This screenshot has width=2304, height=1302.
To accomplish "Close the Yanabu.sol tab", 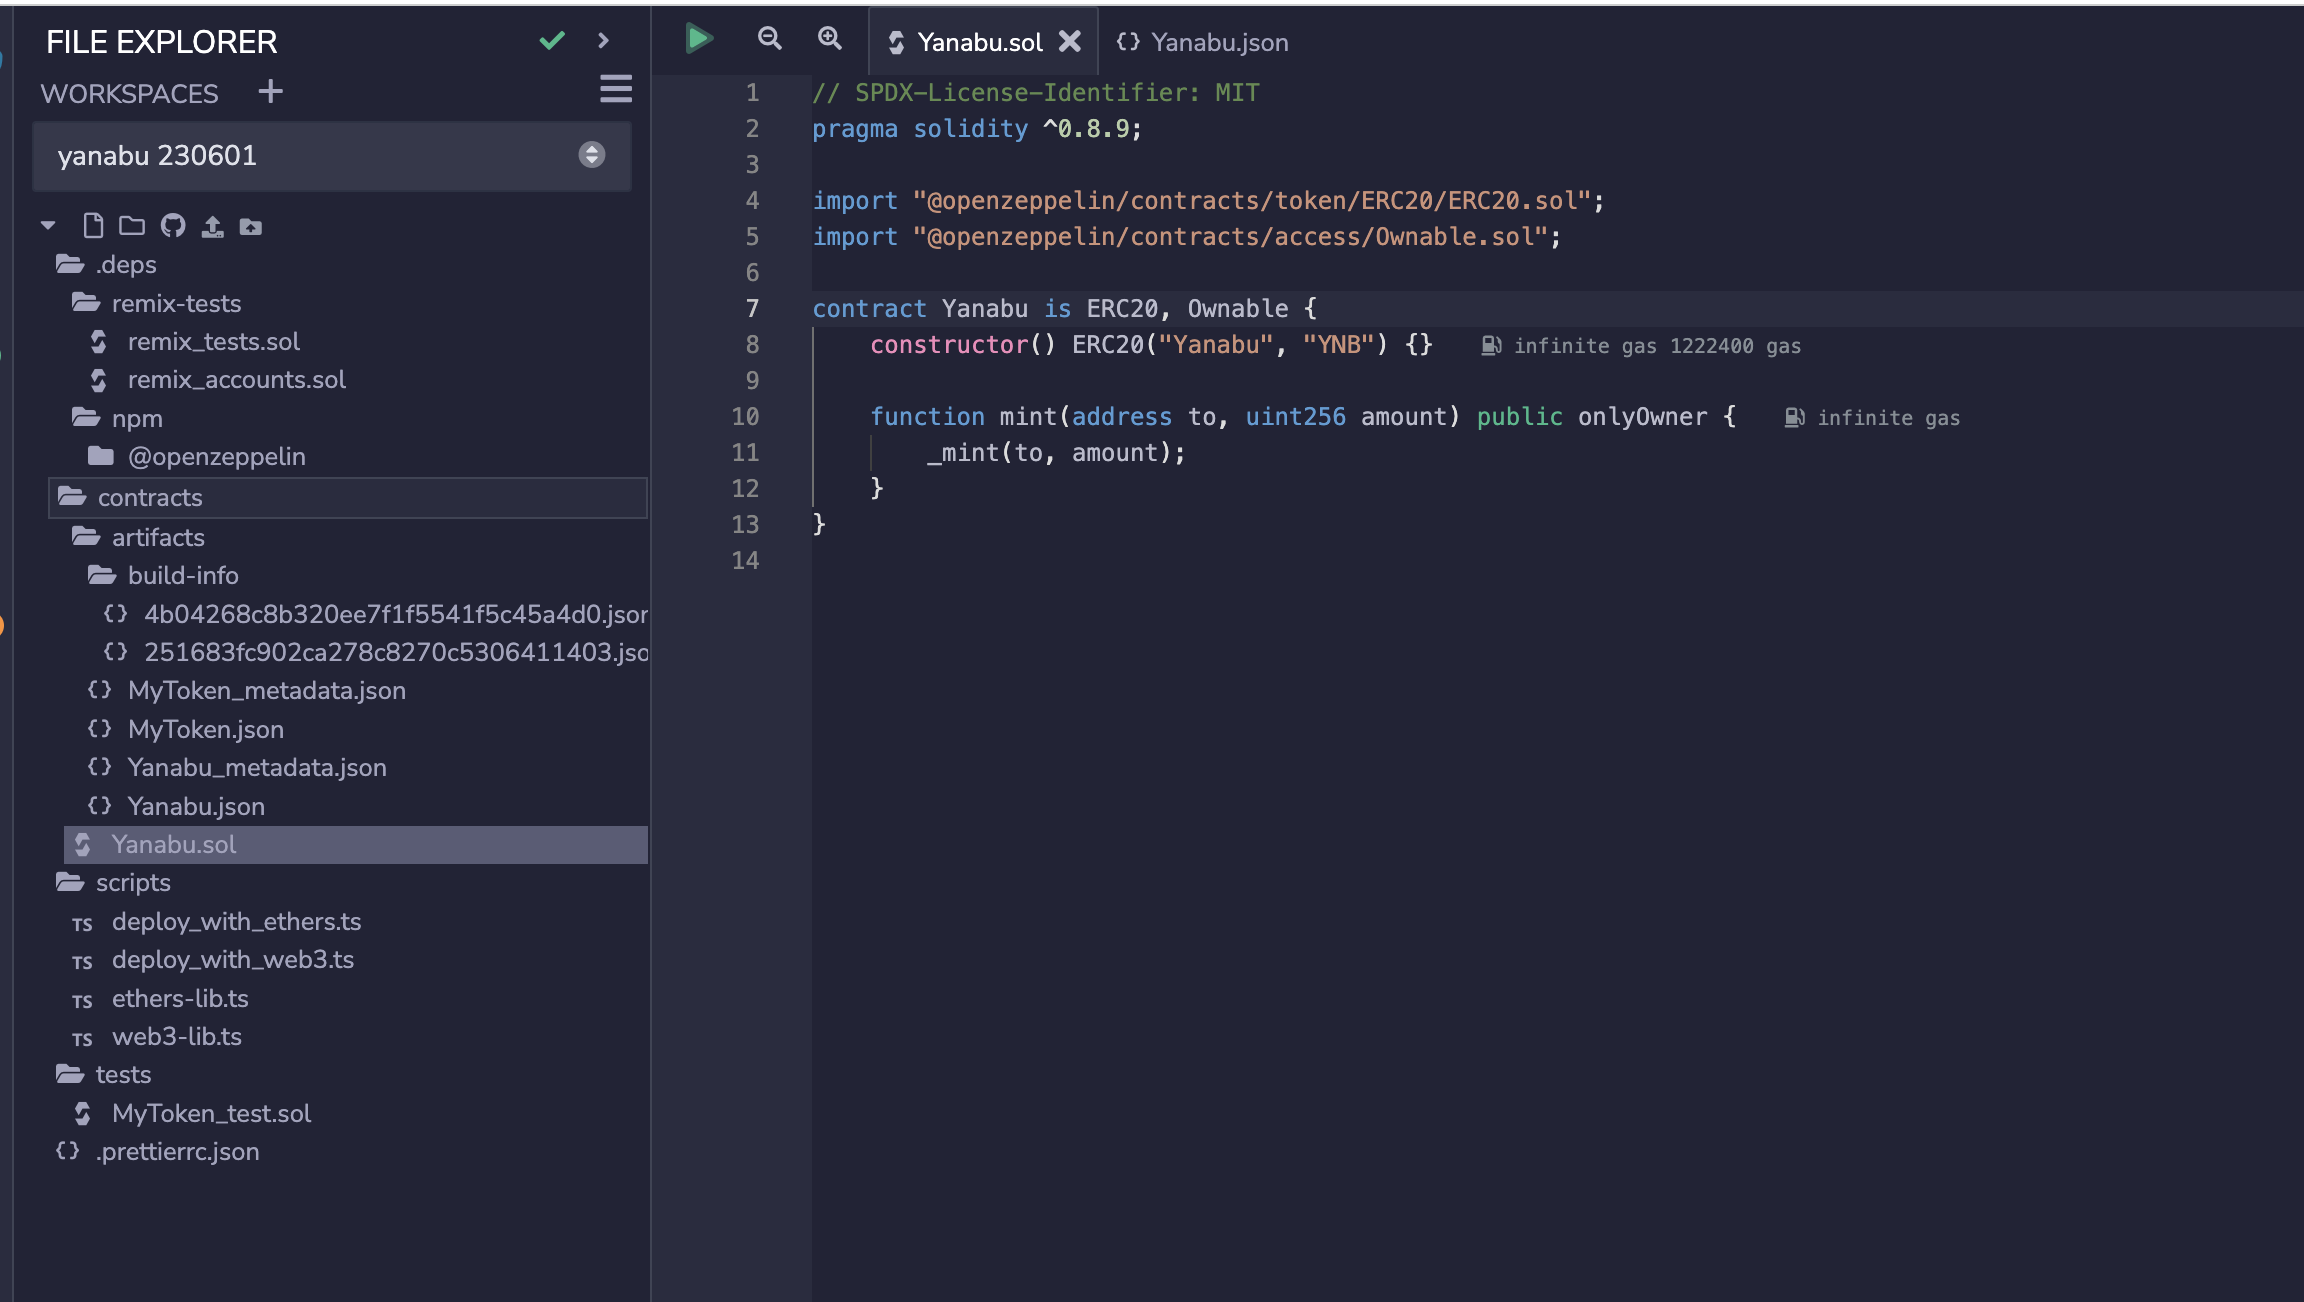I will pos(1070,42).
